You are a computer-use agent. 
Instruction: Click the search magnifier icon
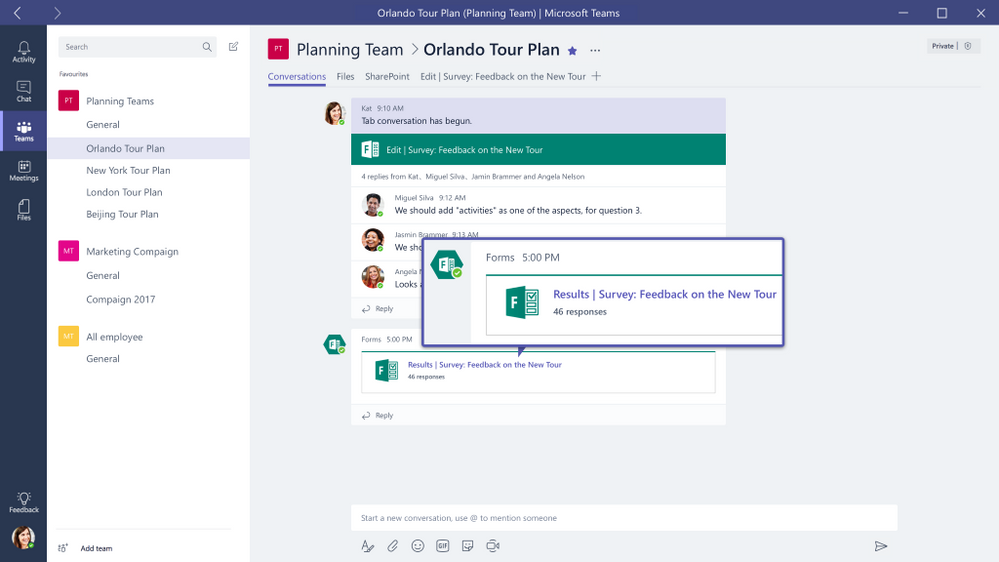click(x=207, y=47)
